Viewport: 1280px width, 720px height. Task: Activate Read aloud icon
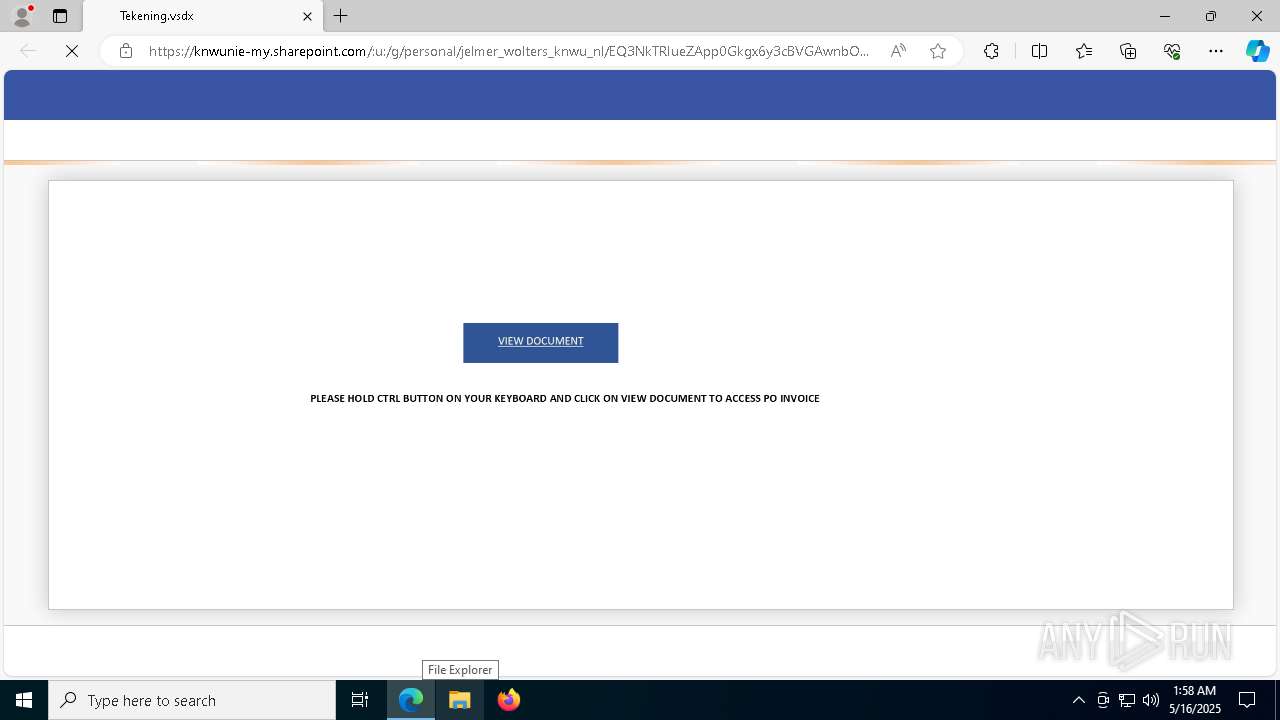tap(898, 51)
